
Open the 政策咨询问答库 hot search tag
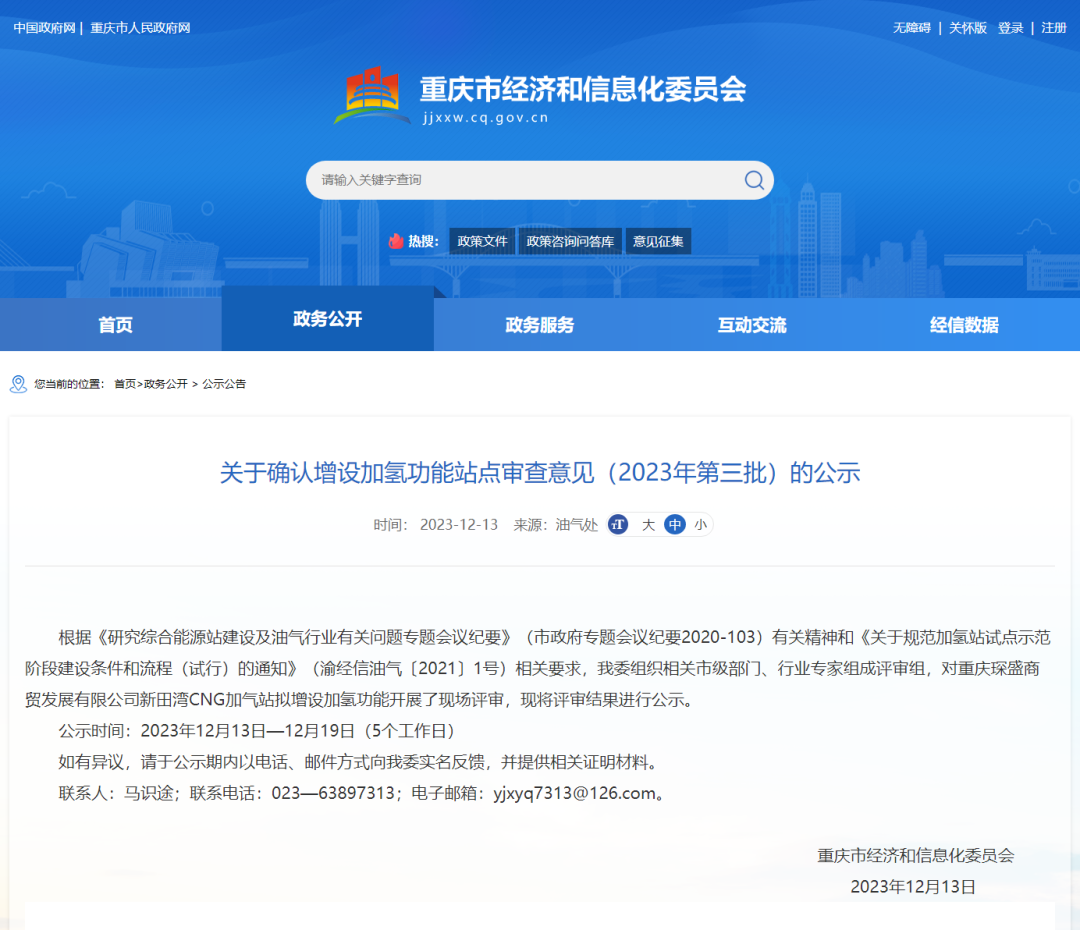click(570, 241)
